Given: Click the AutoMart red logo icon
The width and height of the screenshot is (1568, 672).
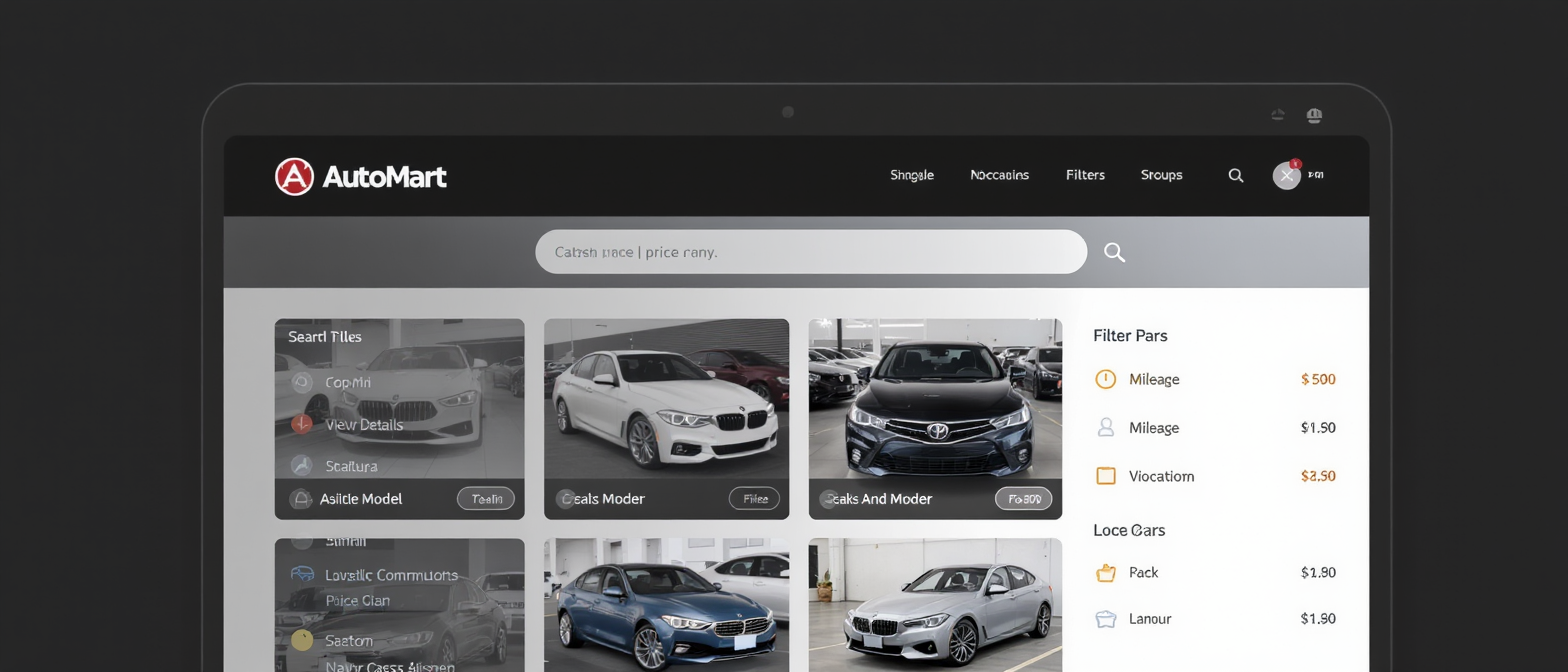Looking at the screenshot, I should point(294,177).
